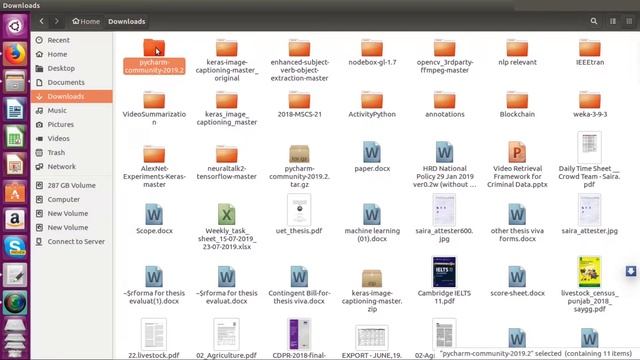The image size is (640, 360).
Task: Select Downloads in sidebar
Action: click(x=72, y=96)
